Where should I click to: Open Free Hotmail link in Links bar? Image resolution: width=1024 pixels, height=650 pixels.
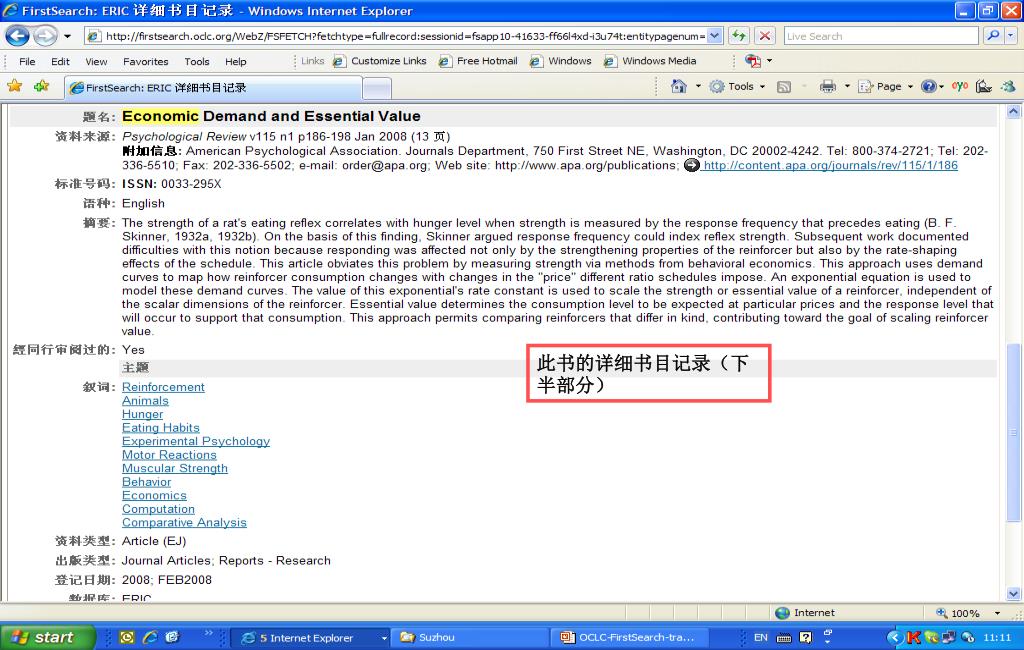point(478,61)
